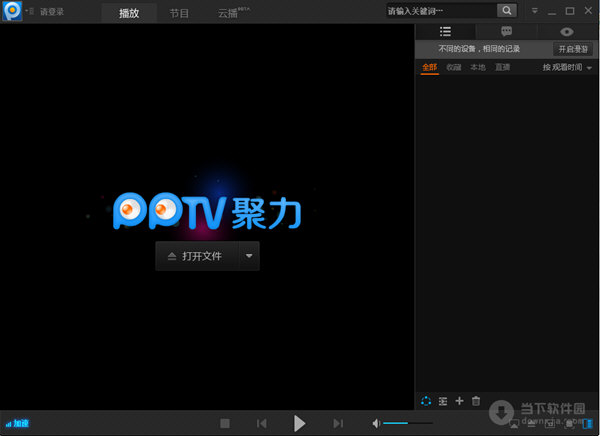Click the 加速 acceleration indicator

coord(17,423)
